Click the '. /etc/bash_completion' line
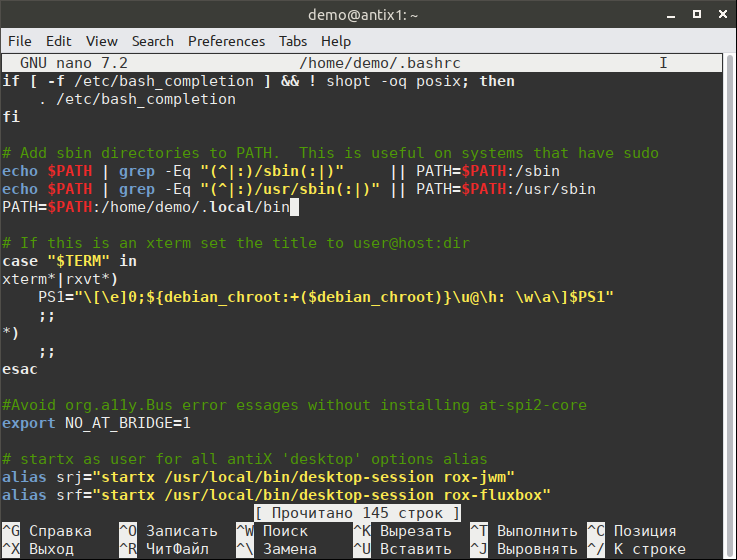The height and width of the screenshot is (560, 737). pos(137,99)
